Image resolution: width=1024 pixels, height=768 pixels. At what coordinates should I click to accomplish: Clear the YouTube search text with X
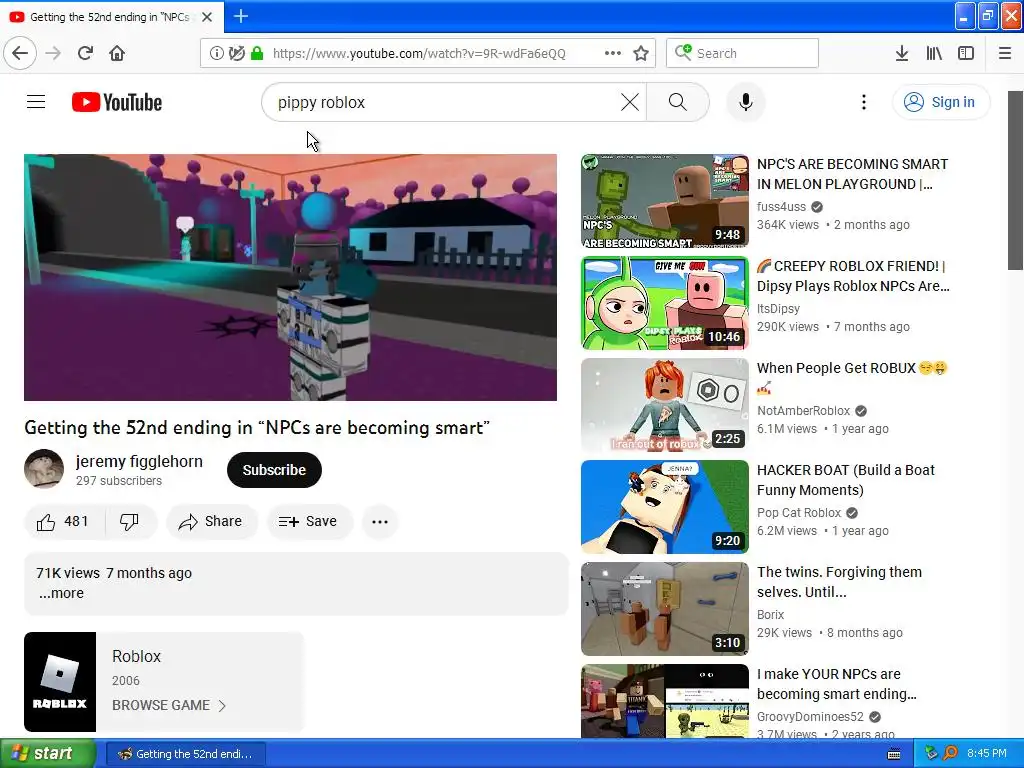pos(630,102)
